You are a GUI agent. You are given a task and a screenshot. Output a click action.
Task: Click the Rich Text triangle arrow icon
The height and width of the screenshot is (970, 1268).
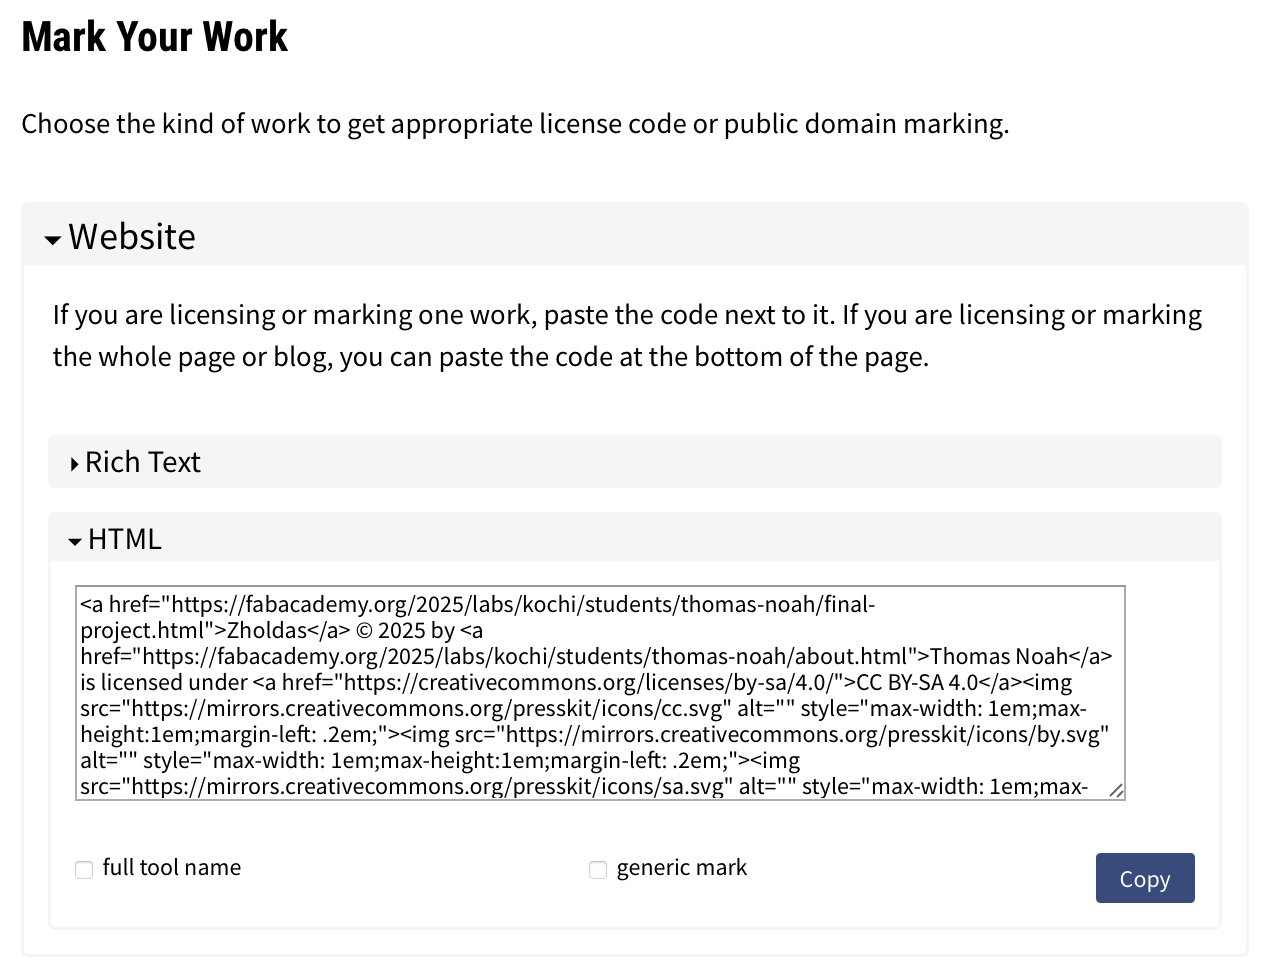pyautogui.click(x=75, y=464)
